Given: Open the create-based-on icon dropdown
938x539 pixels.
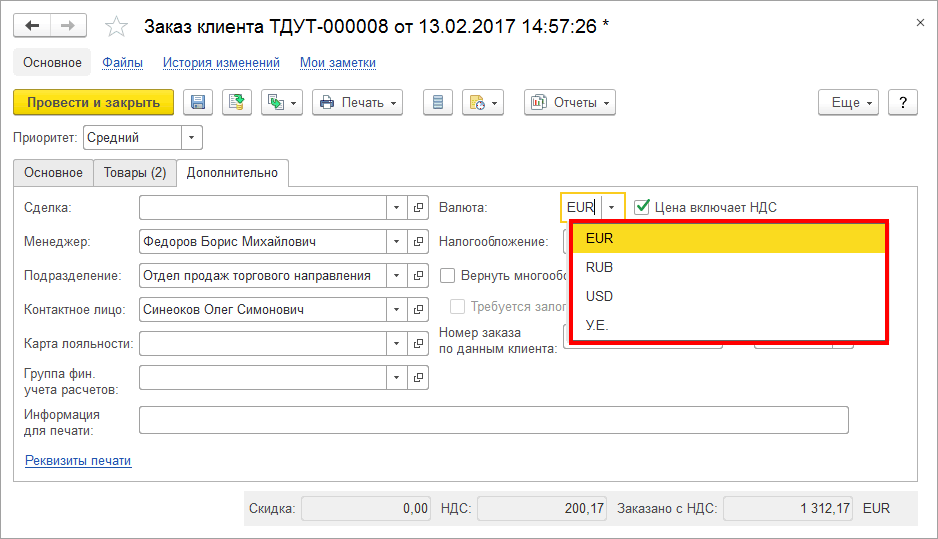Looking at the screenshot, I should pos(282,102).
